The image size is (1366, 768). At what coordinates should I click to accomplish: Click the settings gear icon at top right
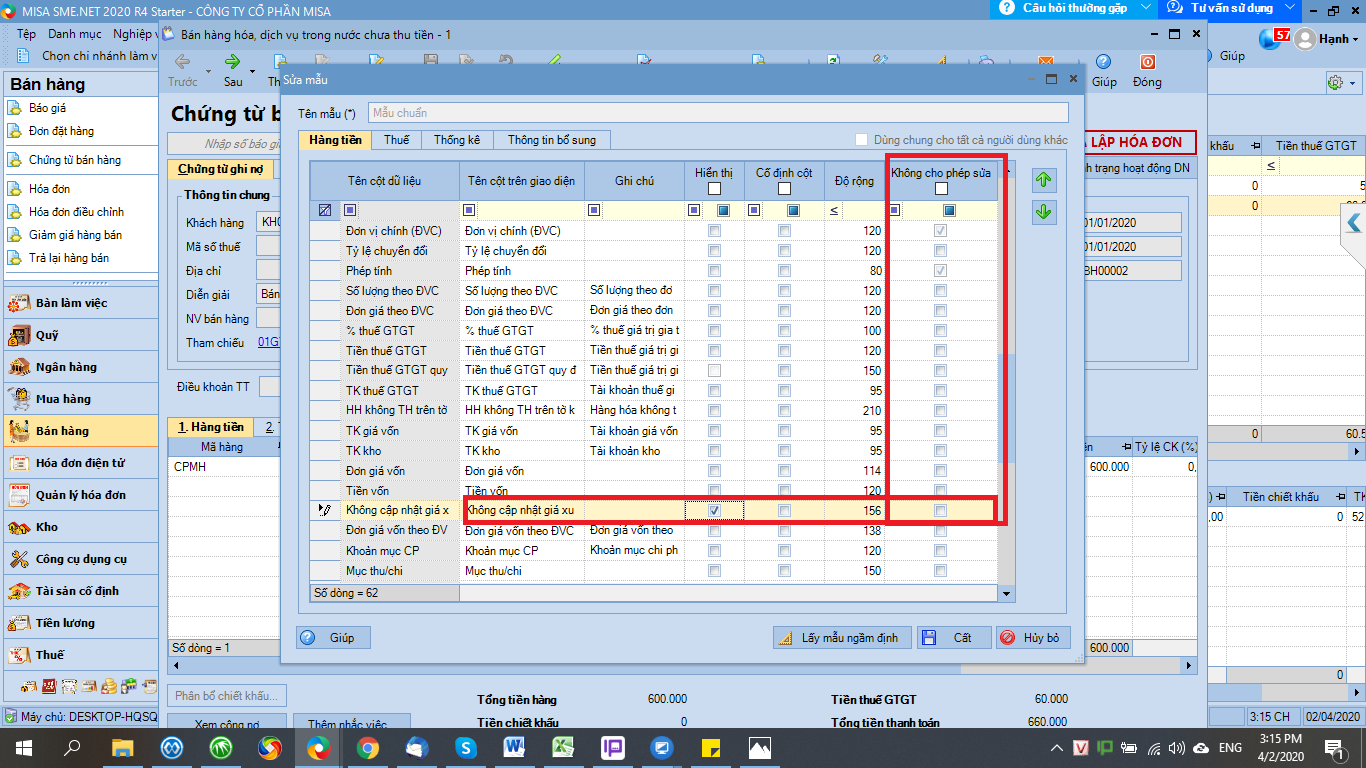coord(1334,82)
